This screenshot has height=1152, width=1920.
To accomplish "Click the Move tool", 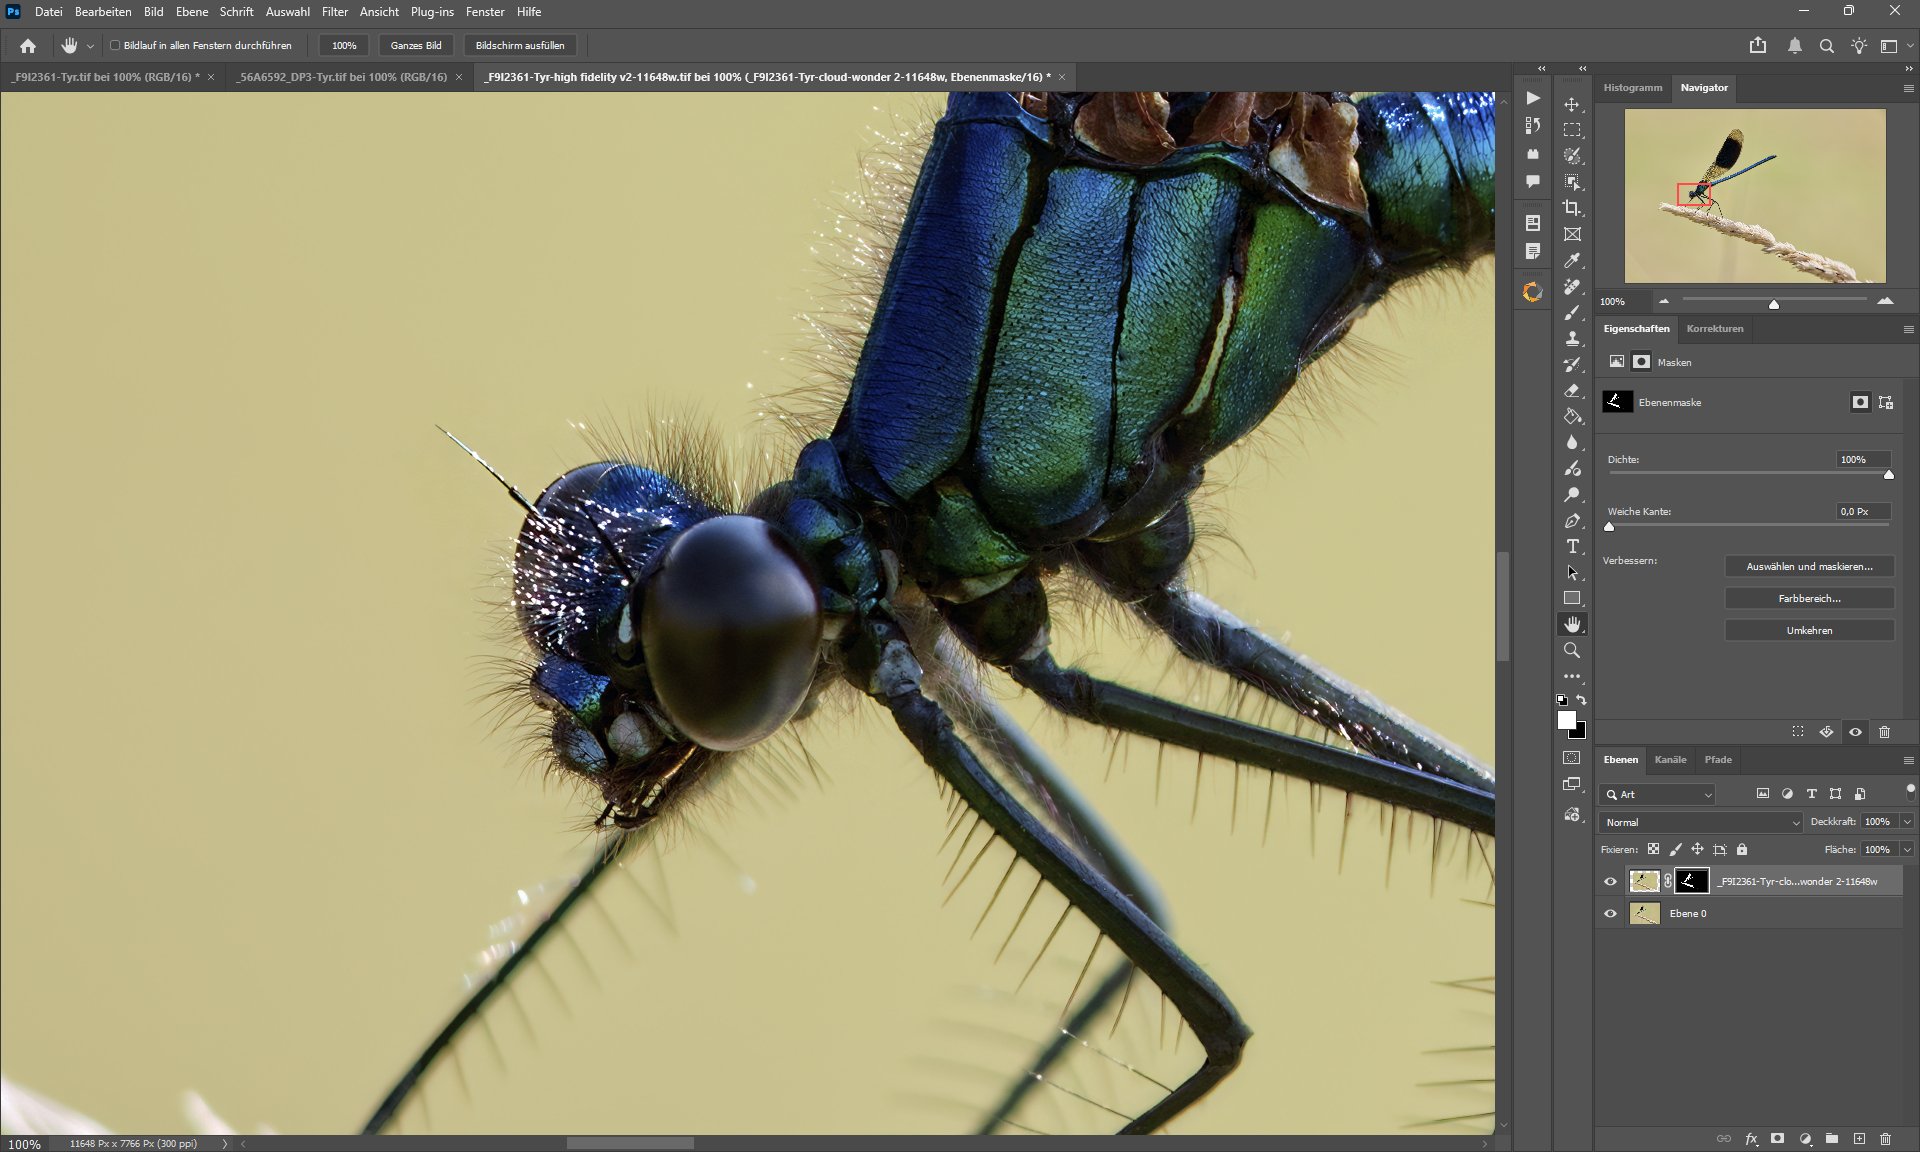I will 1572,104.
